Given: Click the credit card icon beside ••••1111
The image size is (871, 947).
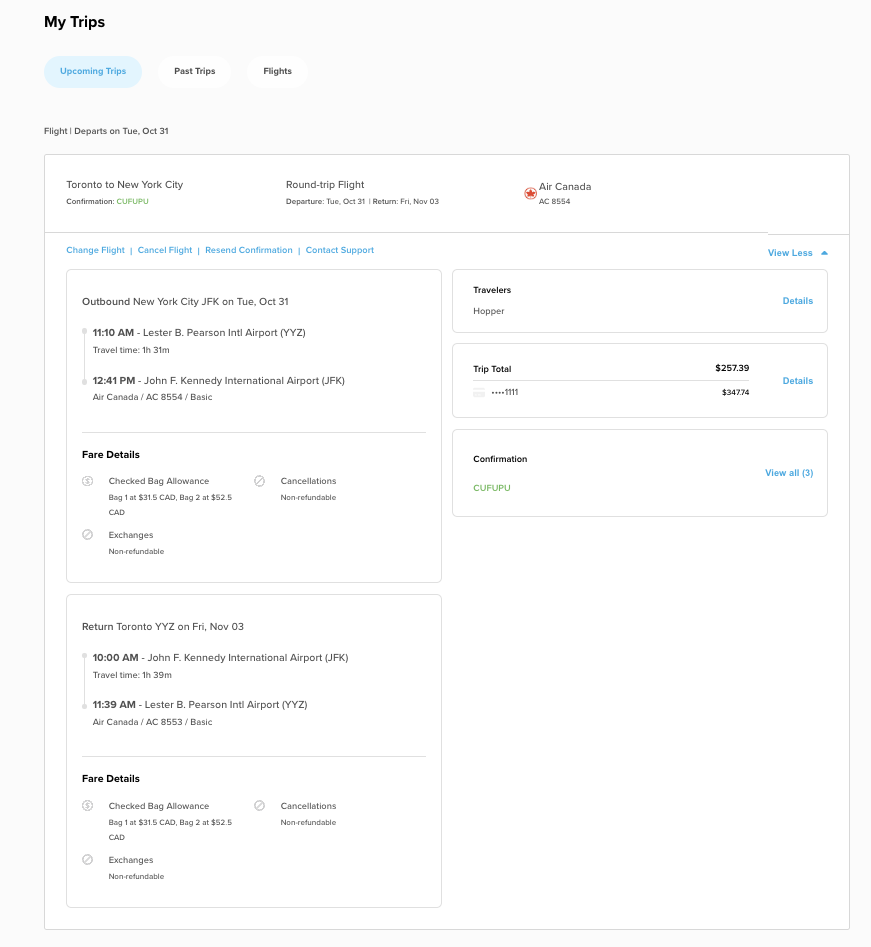Looking at the screenshot, I should click(479, 392).
